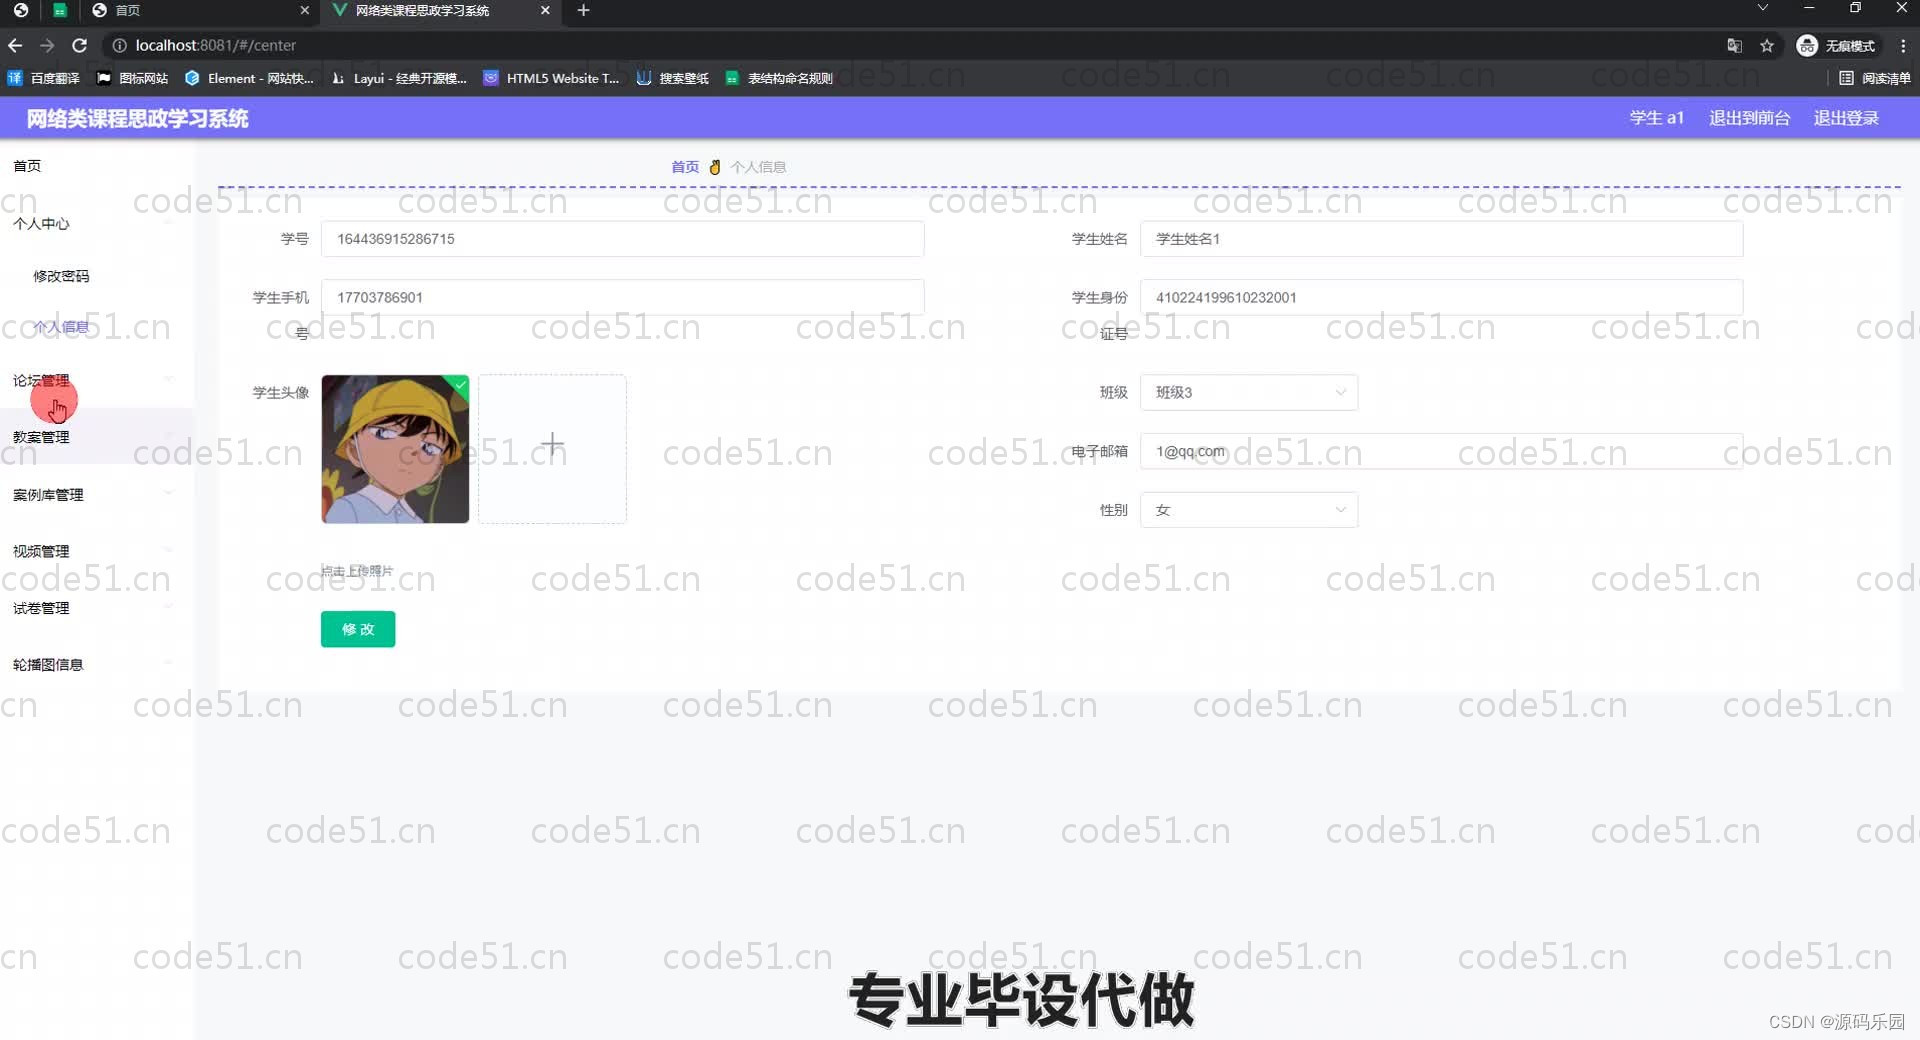Expand the 教案管理 sidebar menu

pos(41,436)
